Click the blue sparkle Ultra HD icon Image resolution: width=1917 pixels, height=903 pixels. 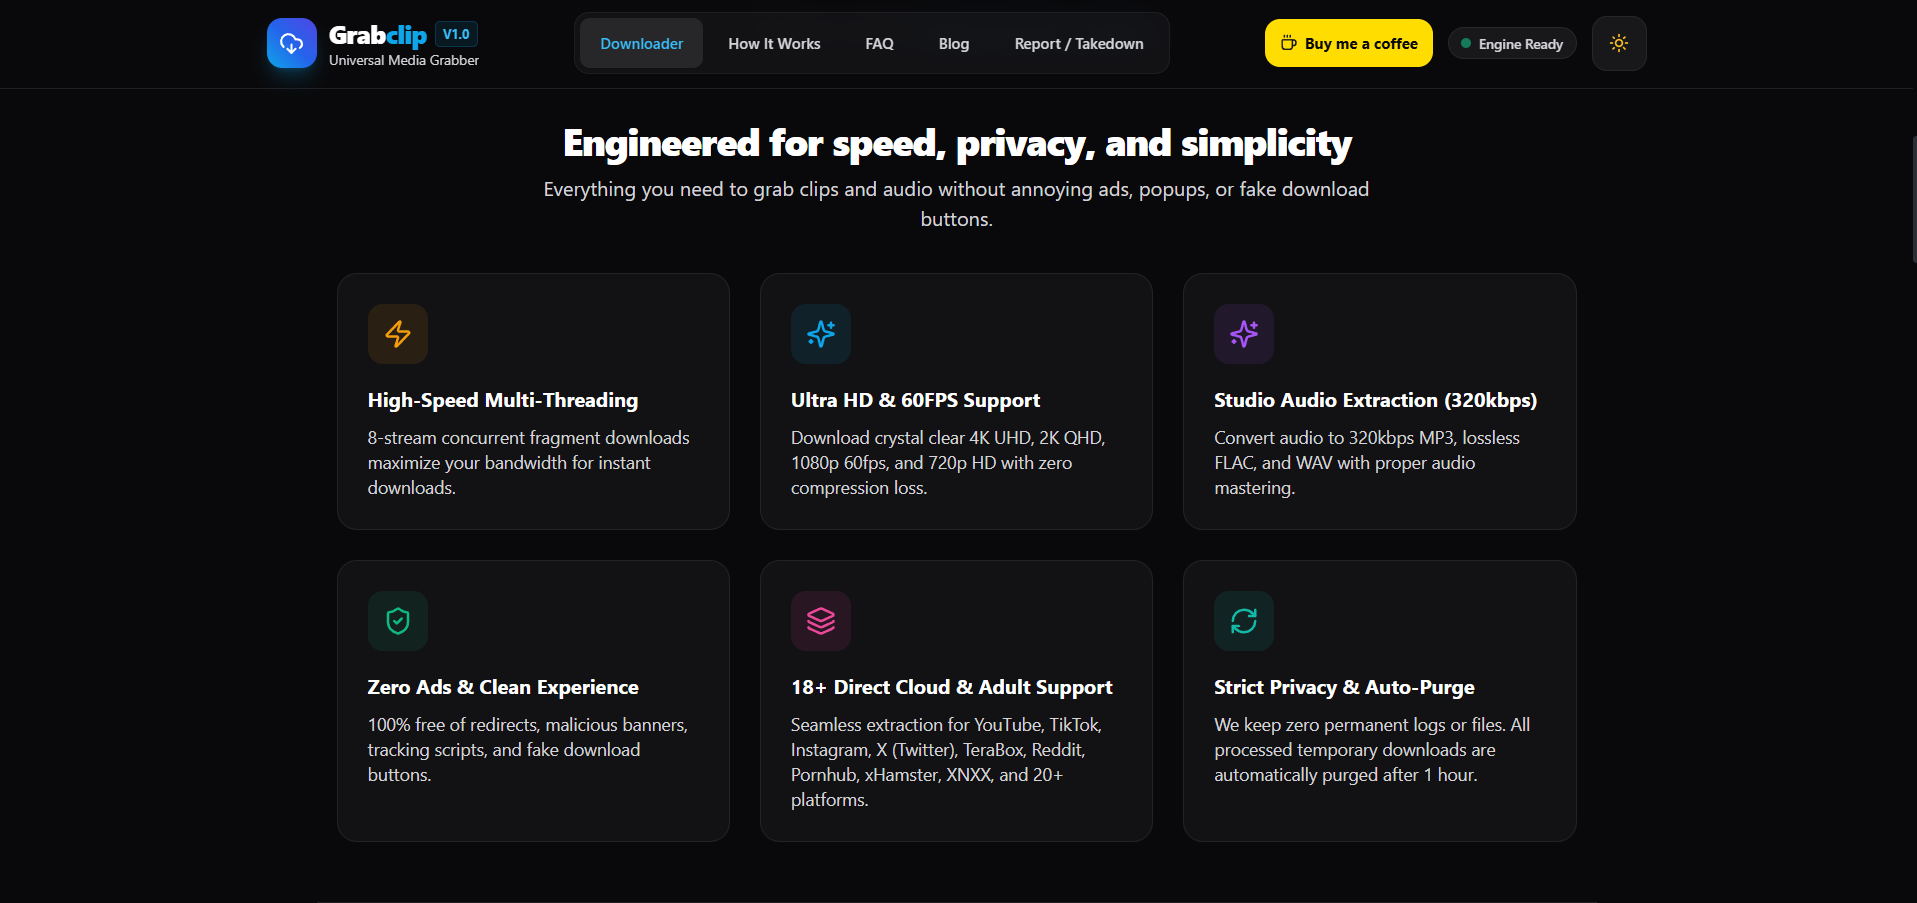pos(821,334)
